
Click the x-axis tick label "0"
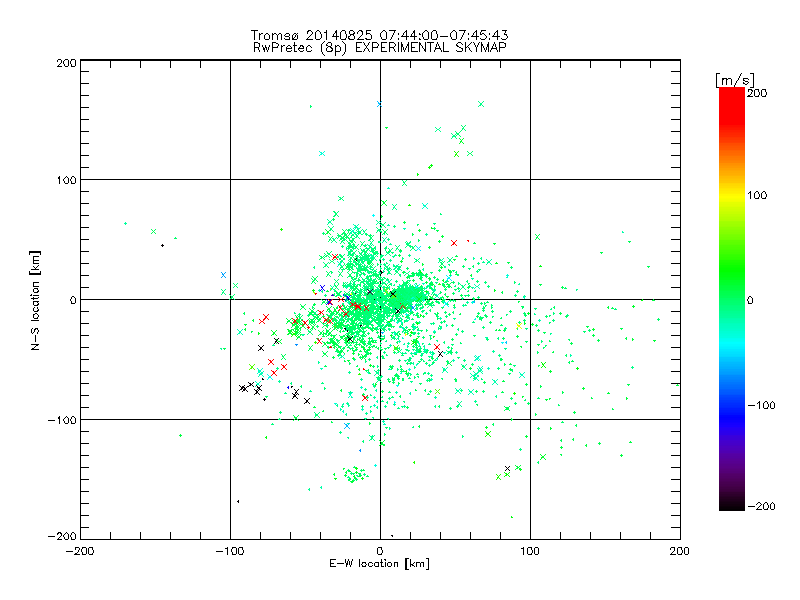[380, 552]
